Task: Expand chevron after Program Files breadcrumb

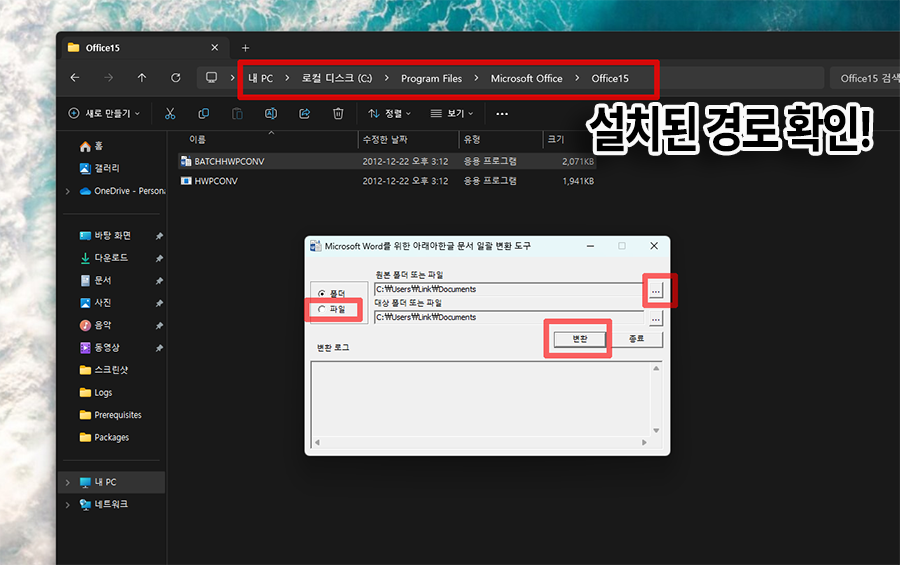Action: pyautogui.click(x=476, y=78)
